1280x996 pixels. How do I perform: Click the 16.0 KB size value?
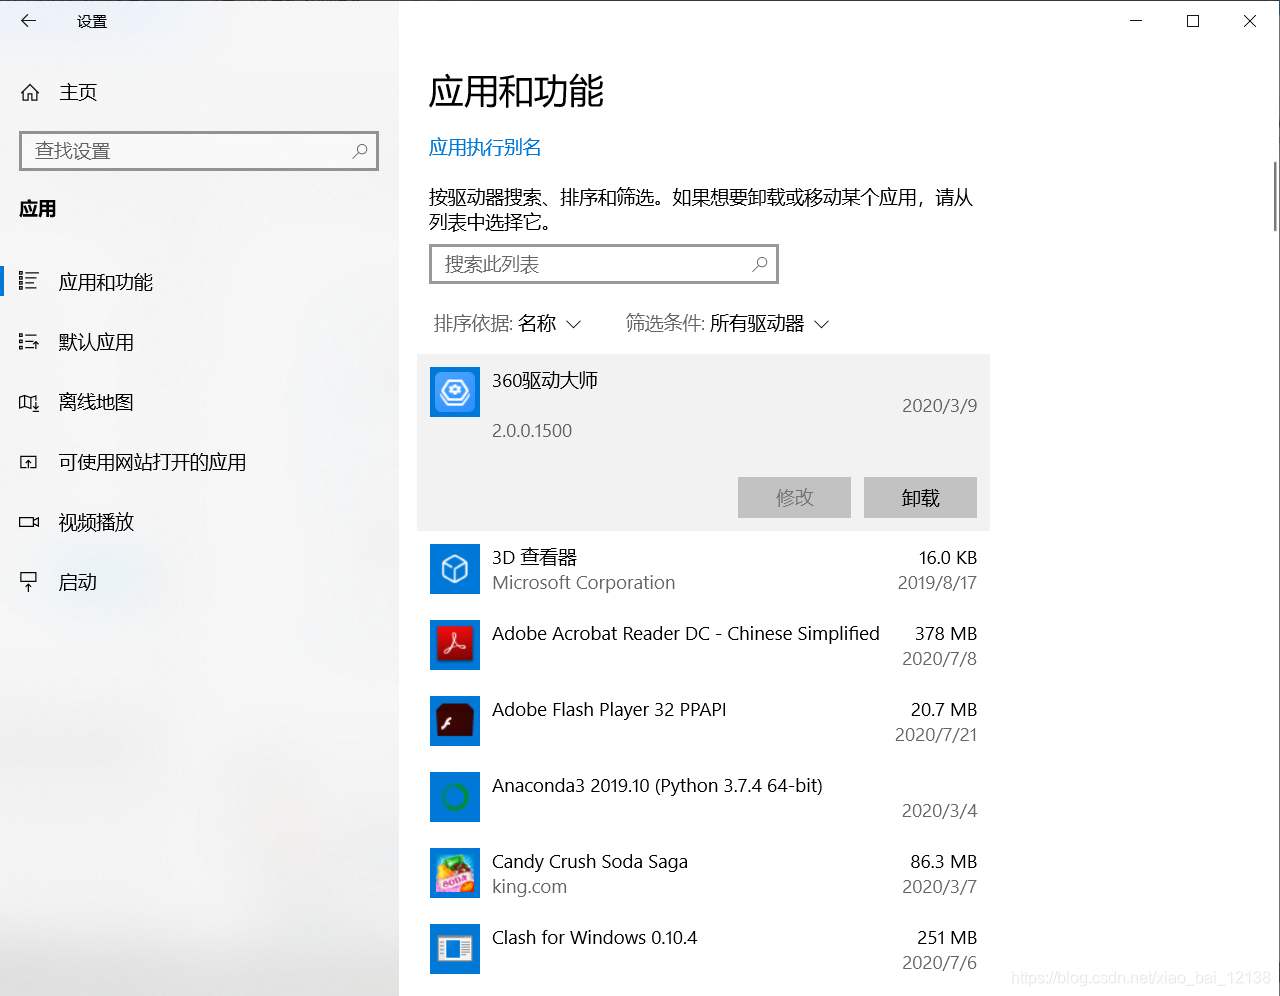click(948, 558)
